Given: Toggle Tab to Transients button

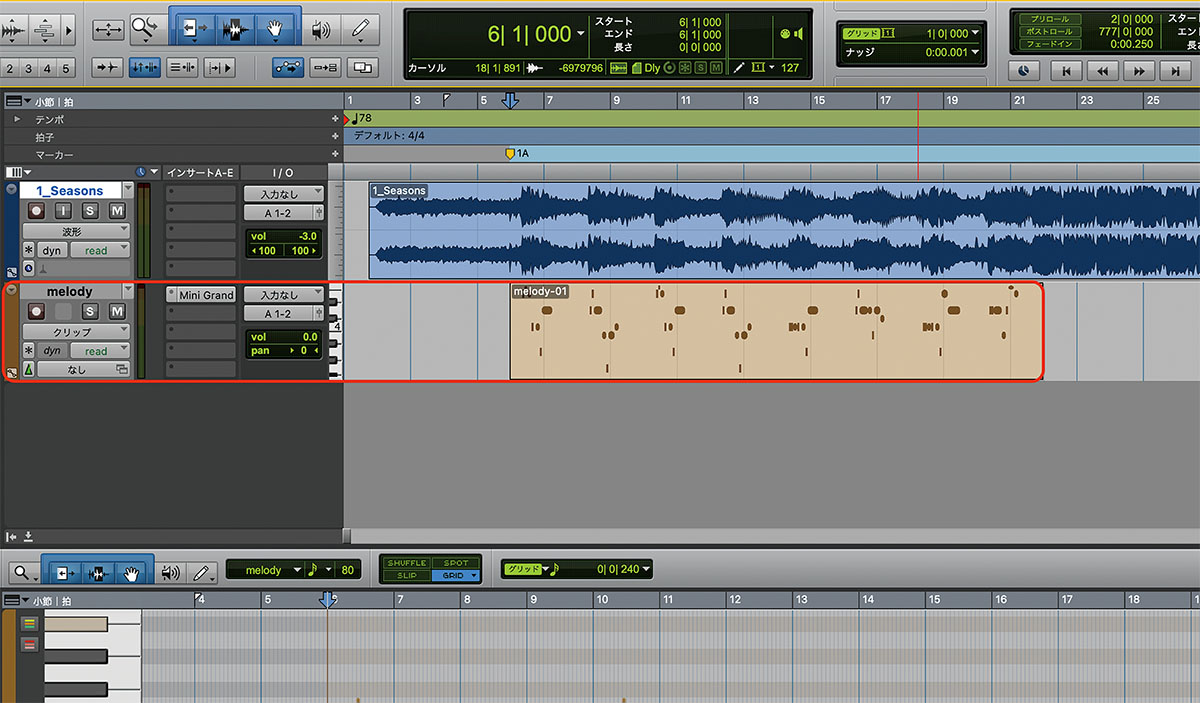Looking at the screenshot, I should pyautogui.click(x=106, y=68).
